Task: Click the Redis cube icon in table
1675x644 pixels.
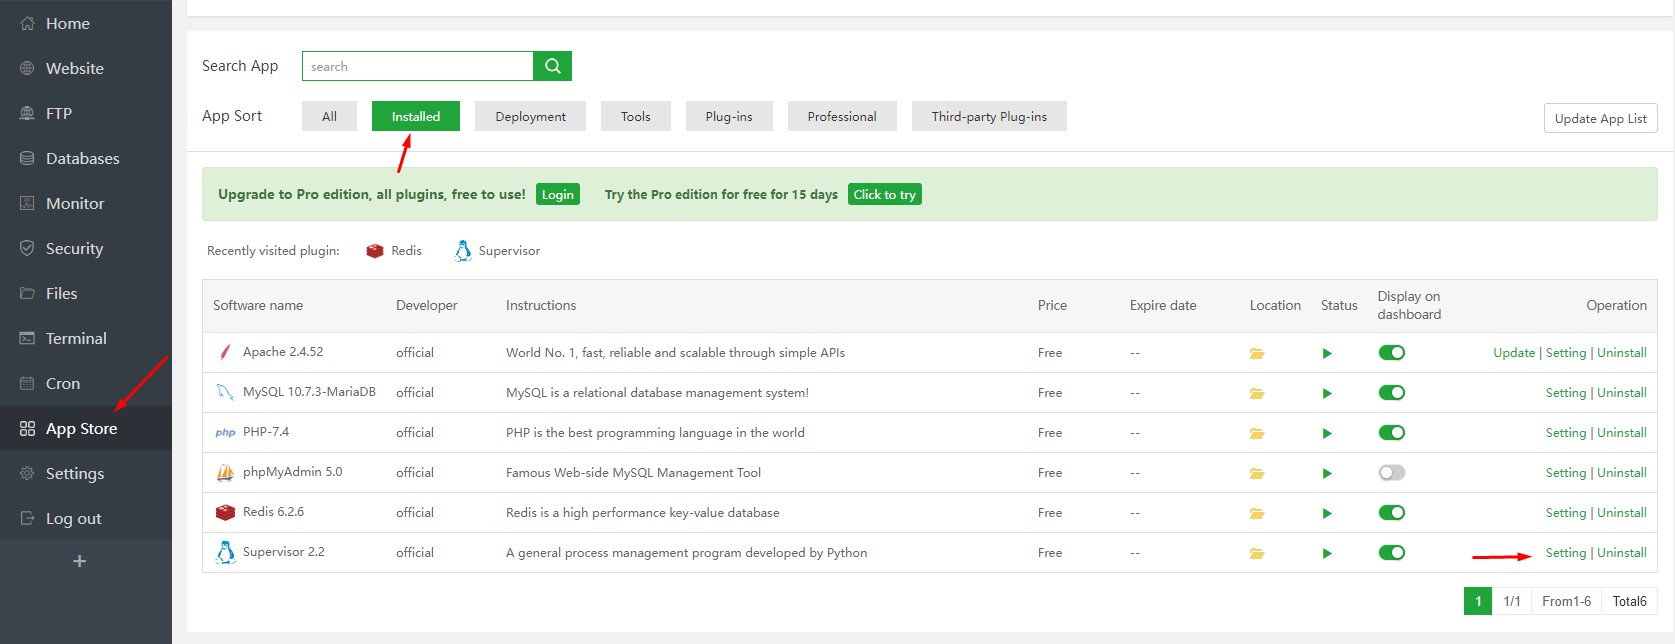Action: [225, 512]
